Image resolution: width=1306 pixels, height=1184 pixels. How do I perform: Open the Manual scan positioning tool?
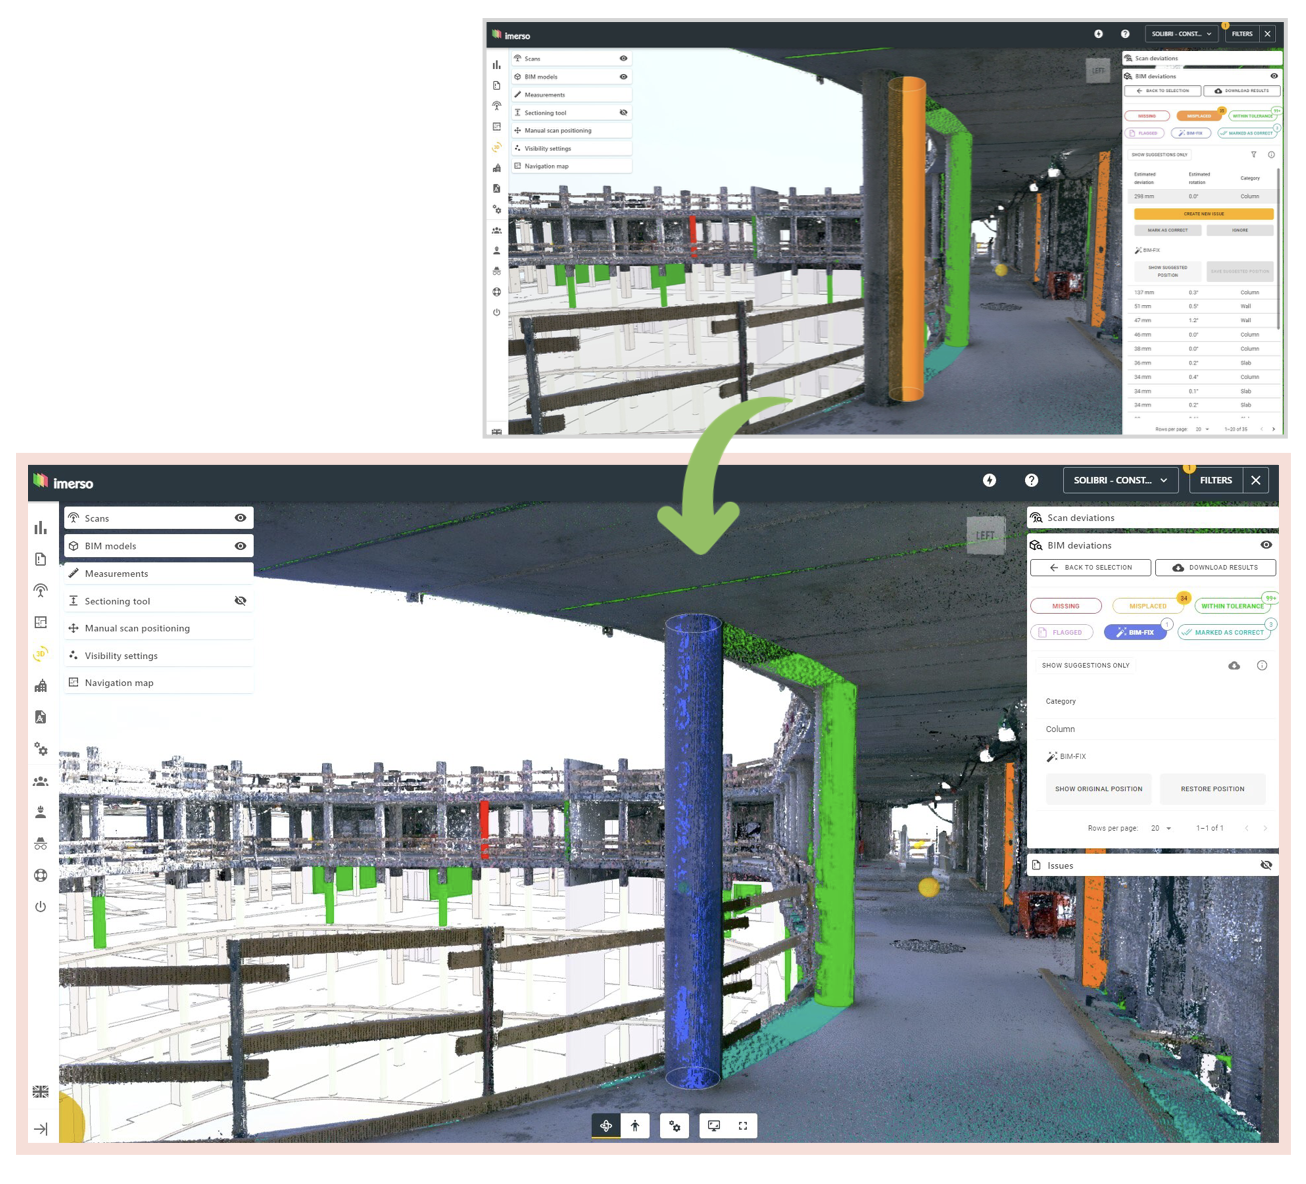click(137, 628)
